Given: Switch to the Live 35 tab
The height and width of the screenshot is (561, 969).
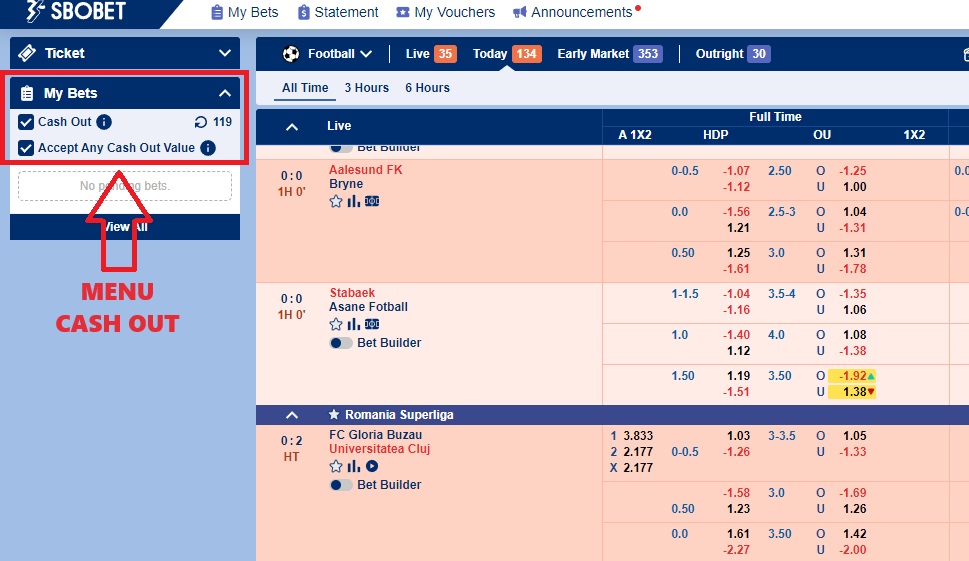Looking at the screenshot, I should point(431,54).
